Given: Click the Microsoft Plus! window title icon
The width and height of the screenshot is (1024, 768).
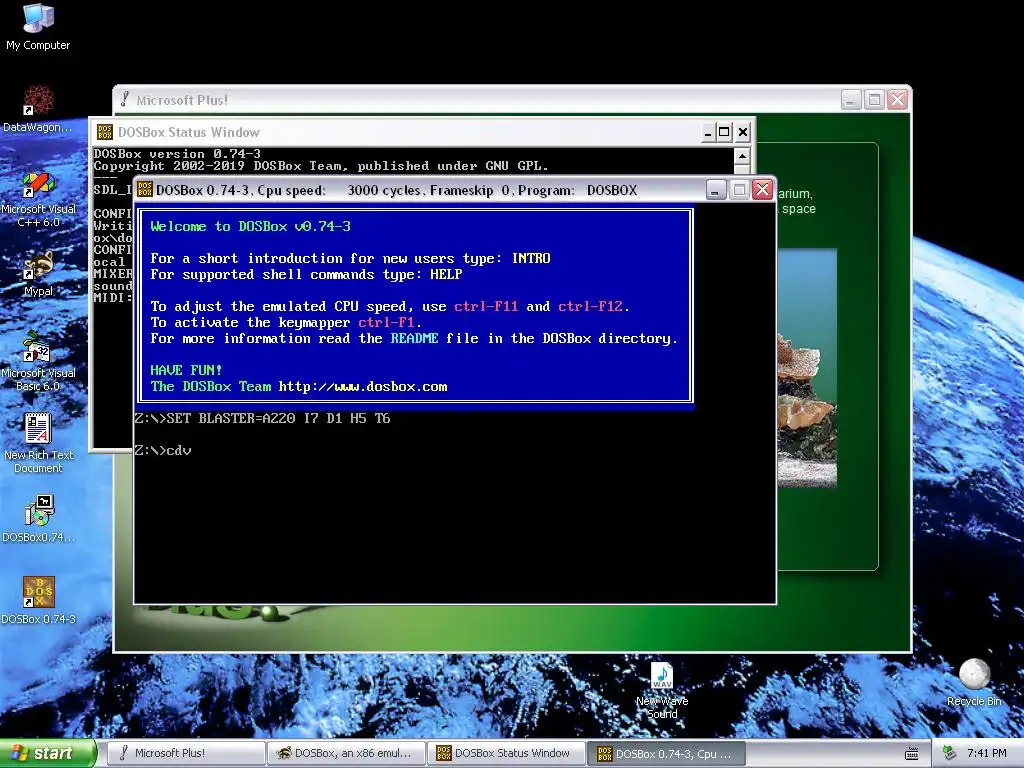Looking at the screenshot, I should coord(125,99).
